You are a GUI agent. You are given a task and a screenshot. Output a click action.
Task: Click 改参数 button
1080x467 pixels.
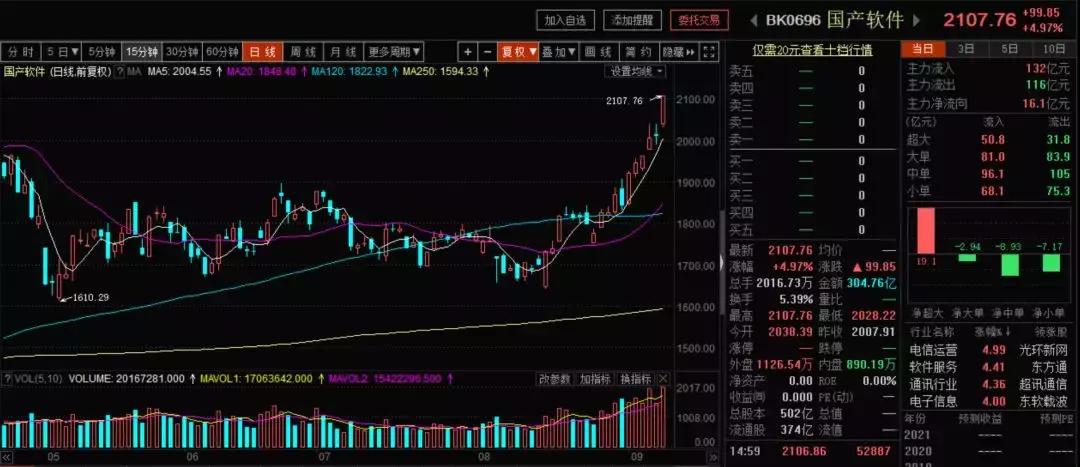click(554, 379)
